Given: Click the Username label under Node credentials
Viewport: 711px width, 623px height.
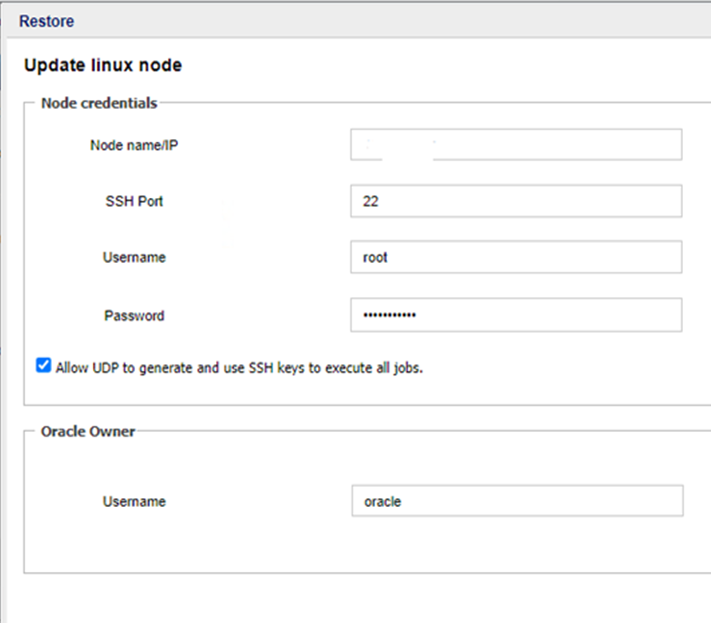Looking at the screenshot, I should (134, 257).
